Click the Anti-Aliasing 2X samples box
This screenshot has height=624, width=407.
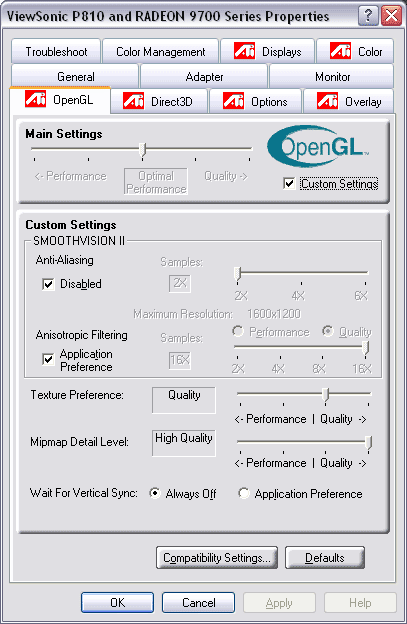coord(180,283)
